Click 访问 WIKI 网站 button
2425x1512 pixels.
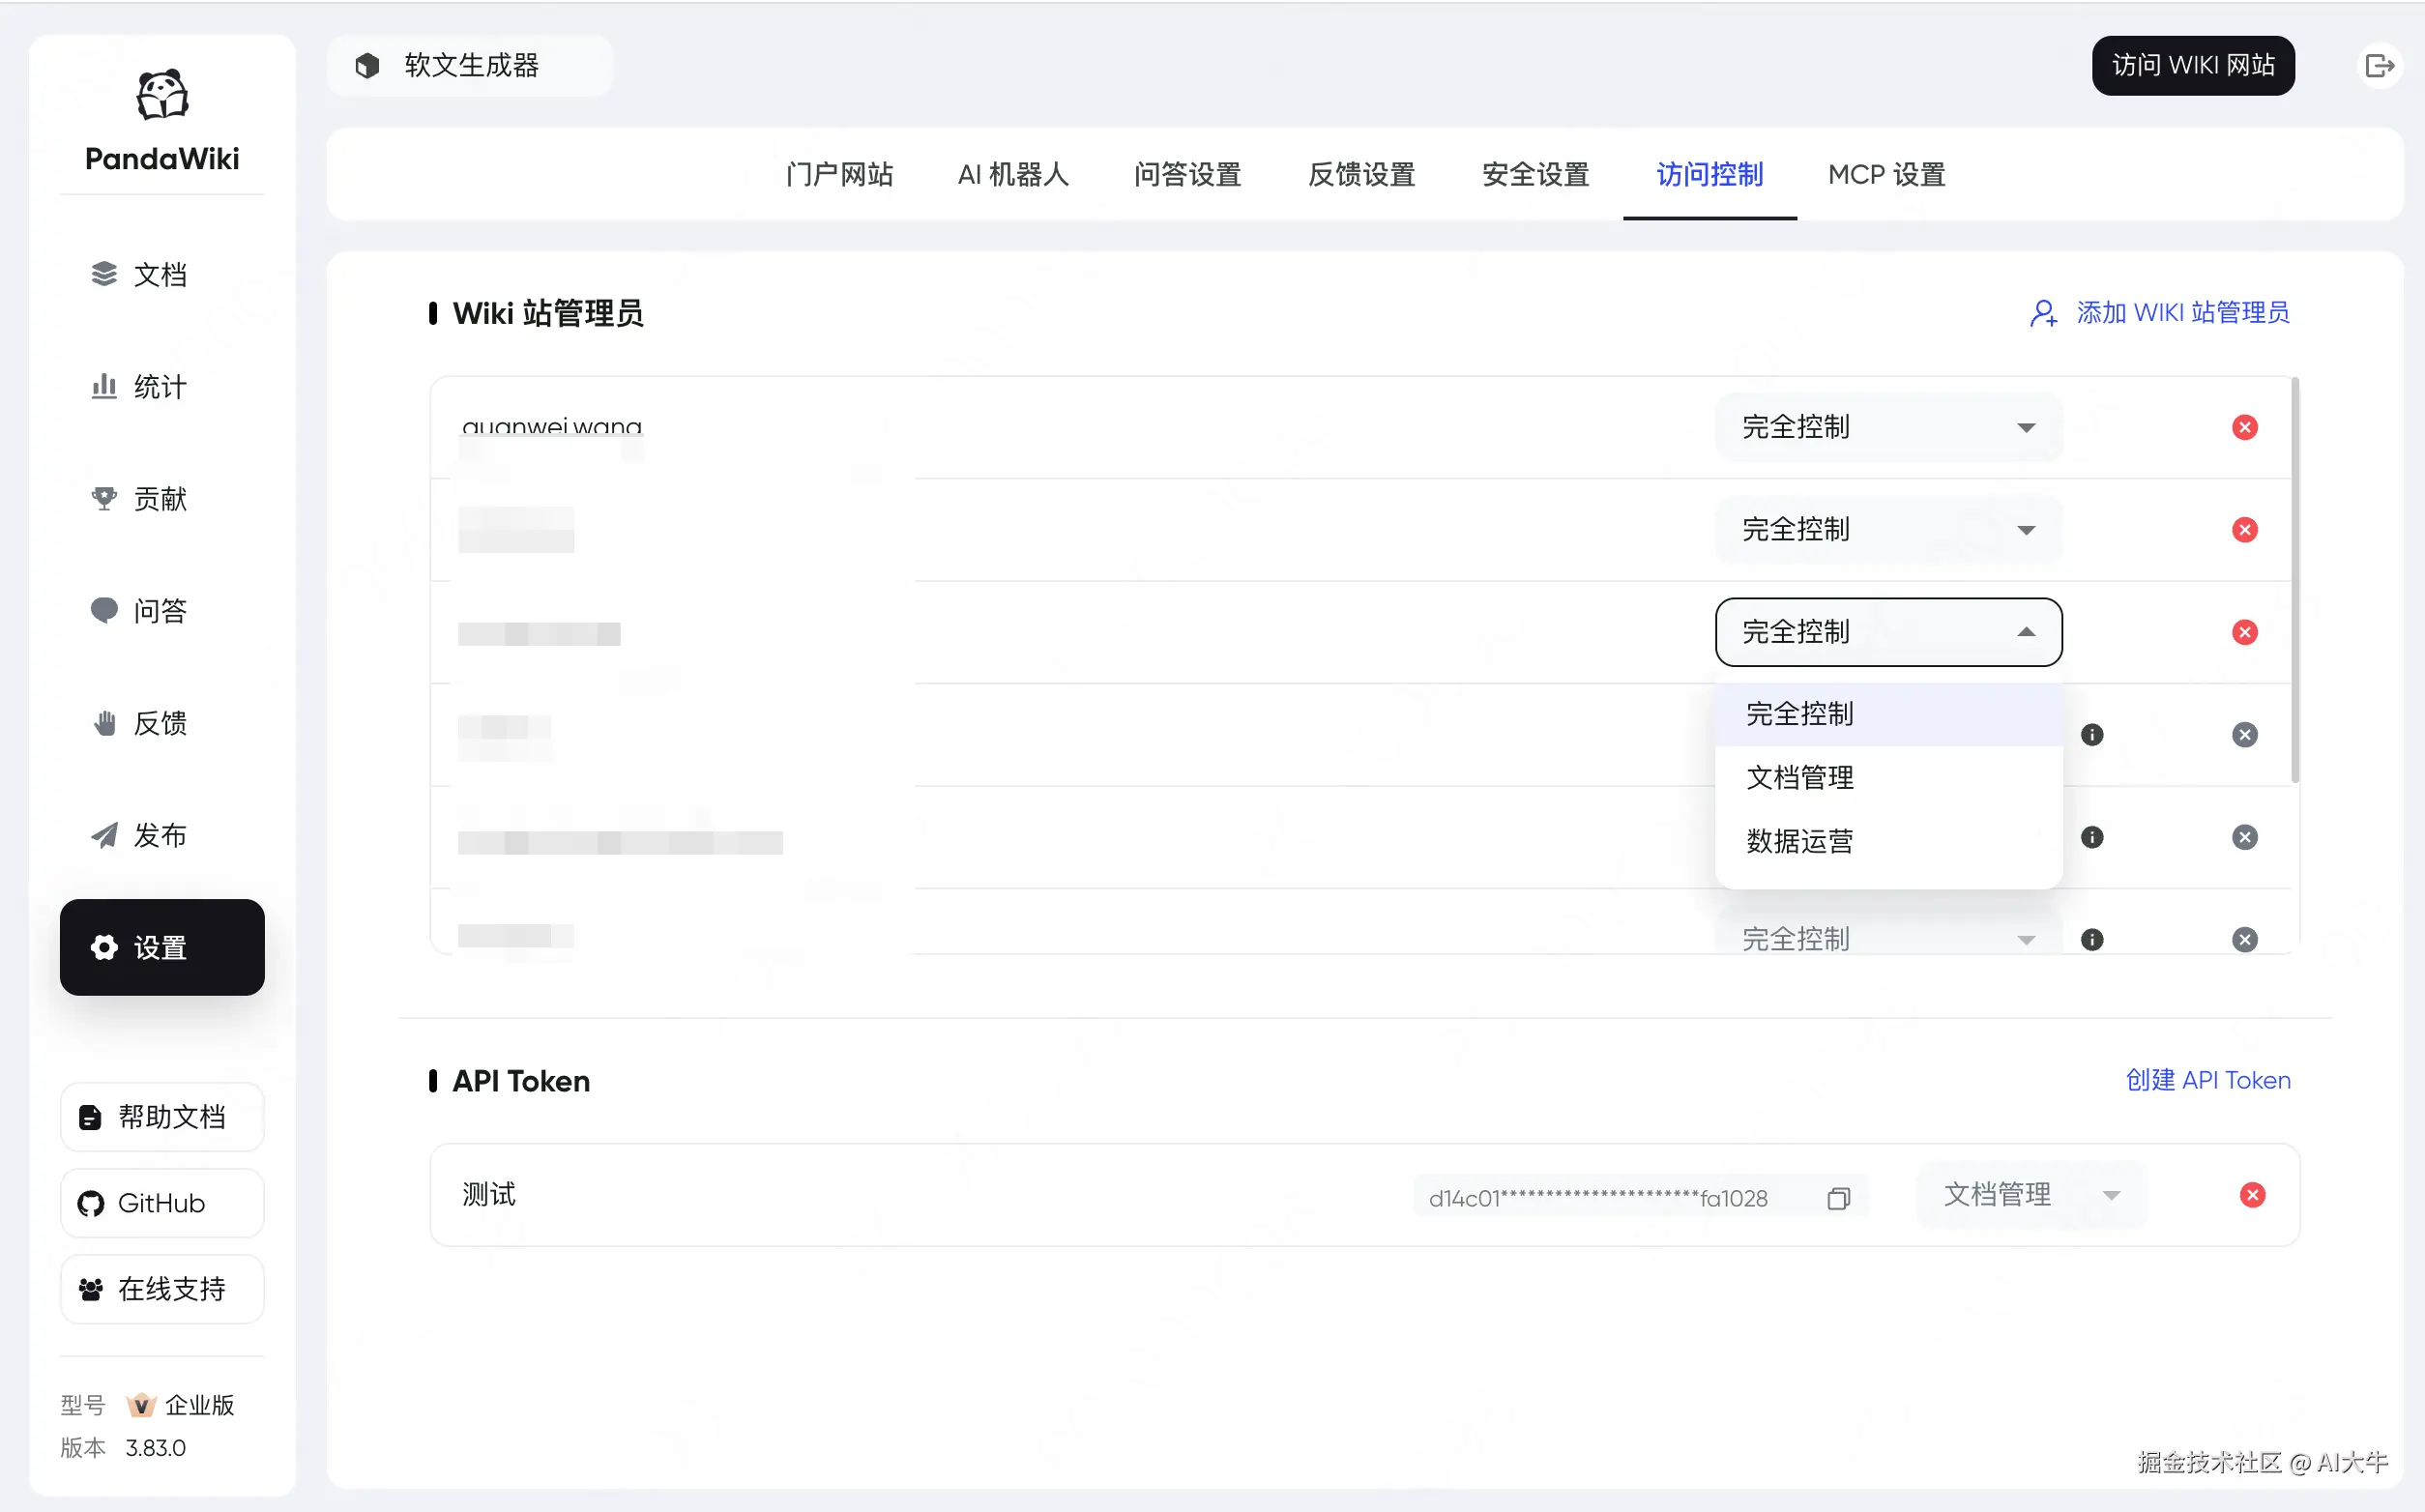2192,66
